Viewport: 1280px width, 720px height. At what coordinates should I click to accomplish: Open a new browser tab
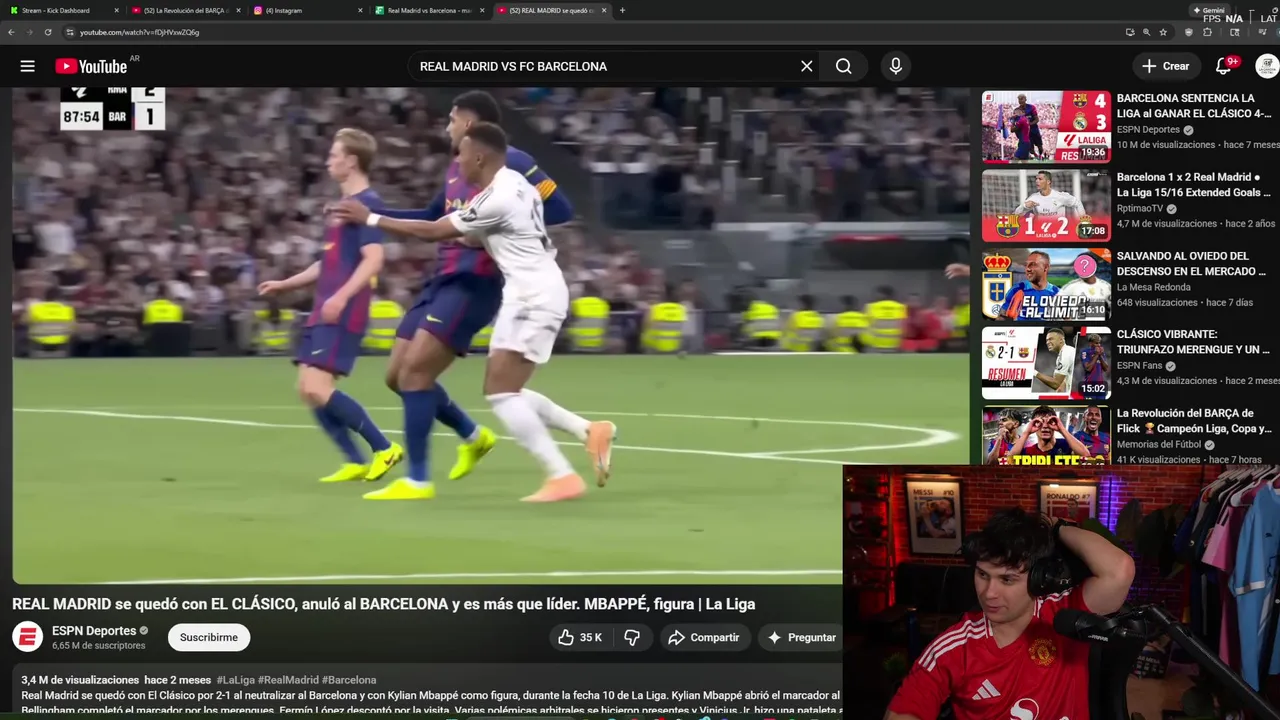point(622,10)
